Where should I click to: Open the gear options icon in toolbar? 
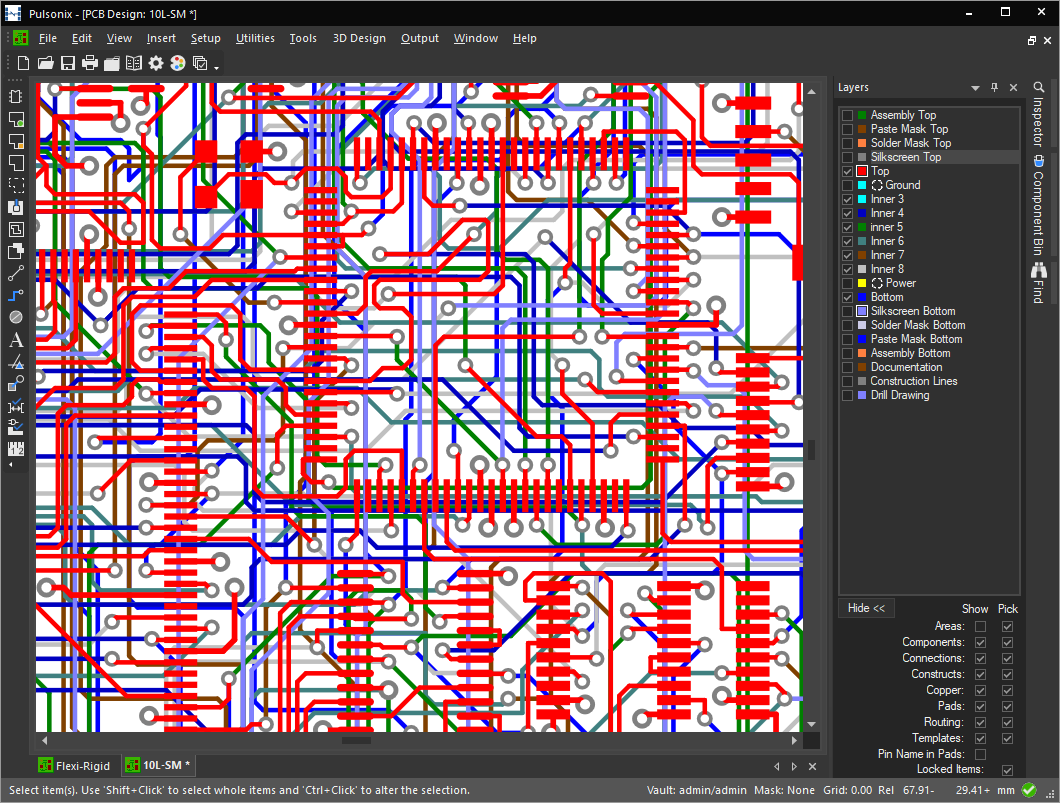click(156, 64)
